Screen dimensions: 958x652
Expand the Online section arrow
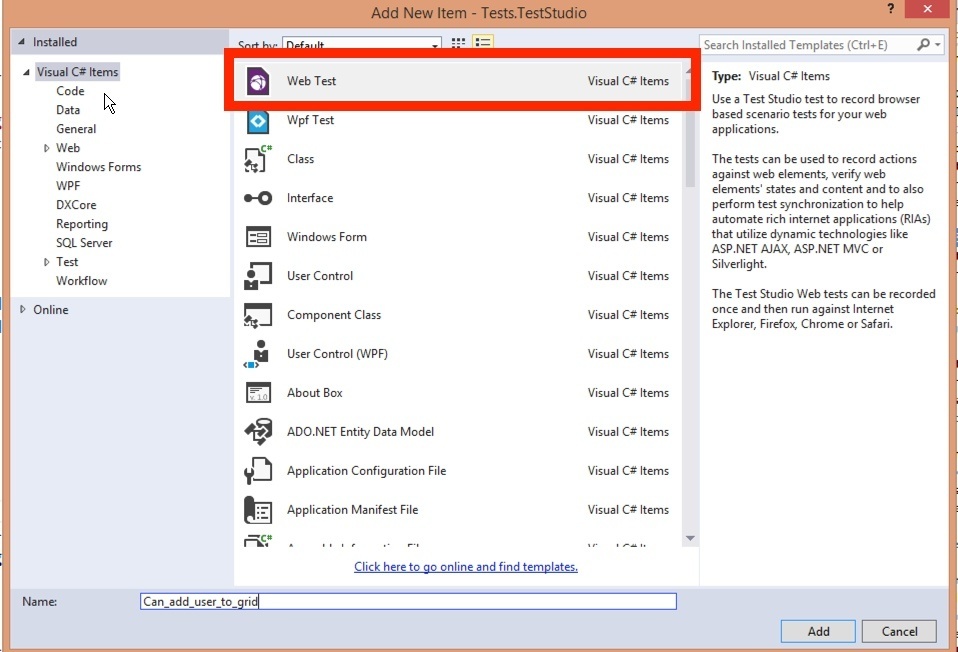(23, 309)
